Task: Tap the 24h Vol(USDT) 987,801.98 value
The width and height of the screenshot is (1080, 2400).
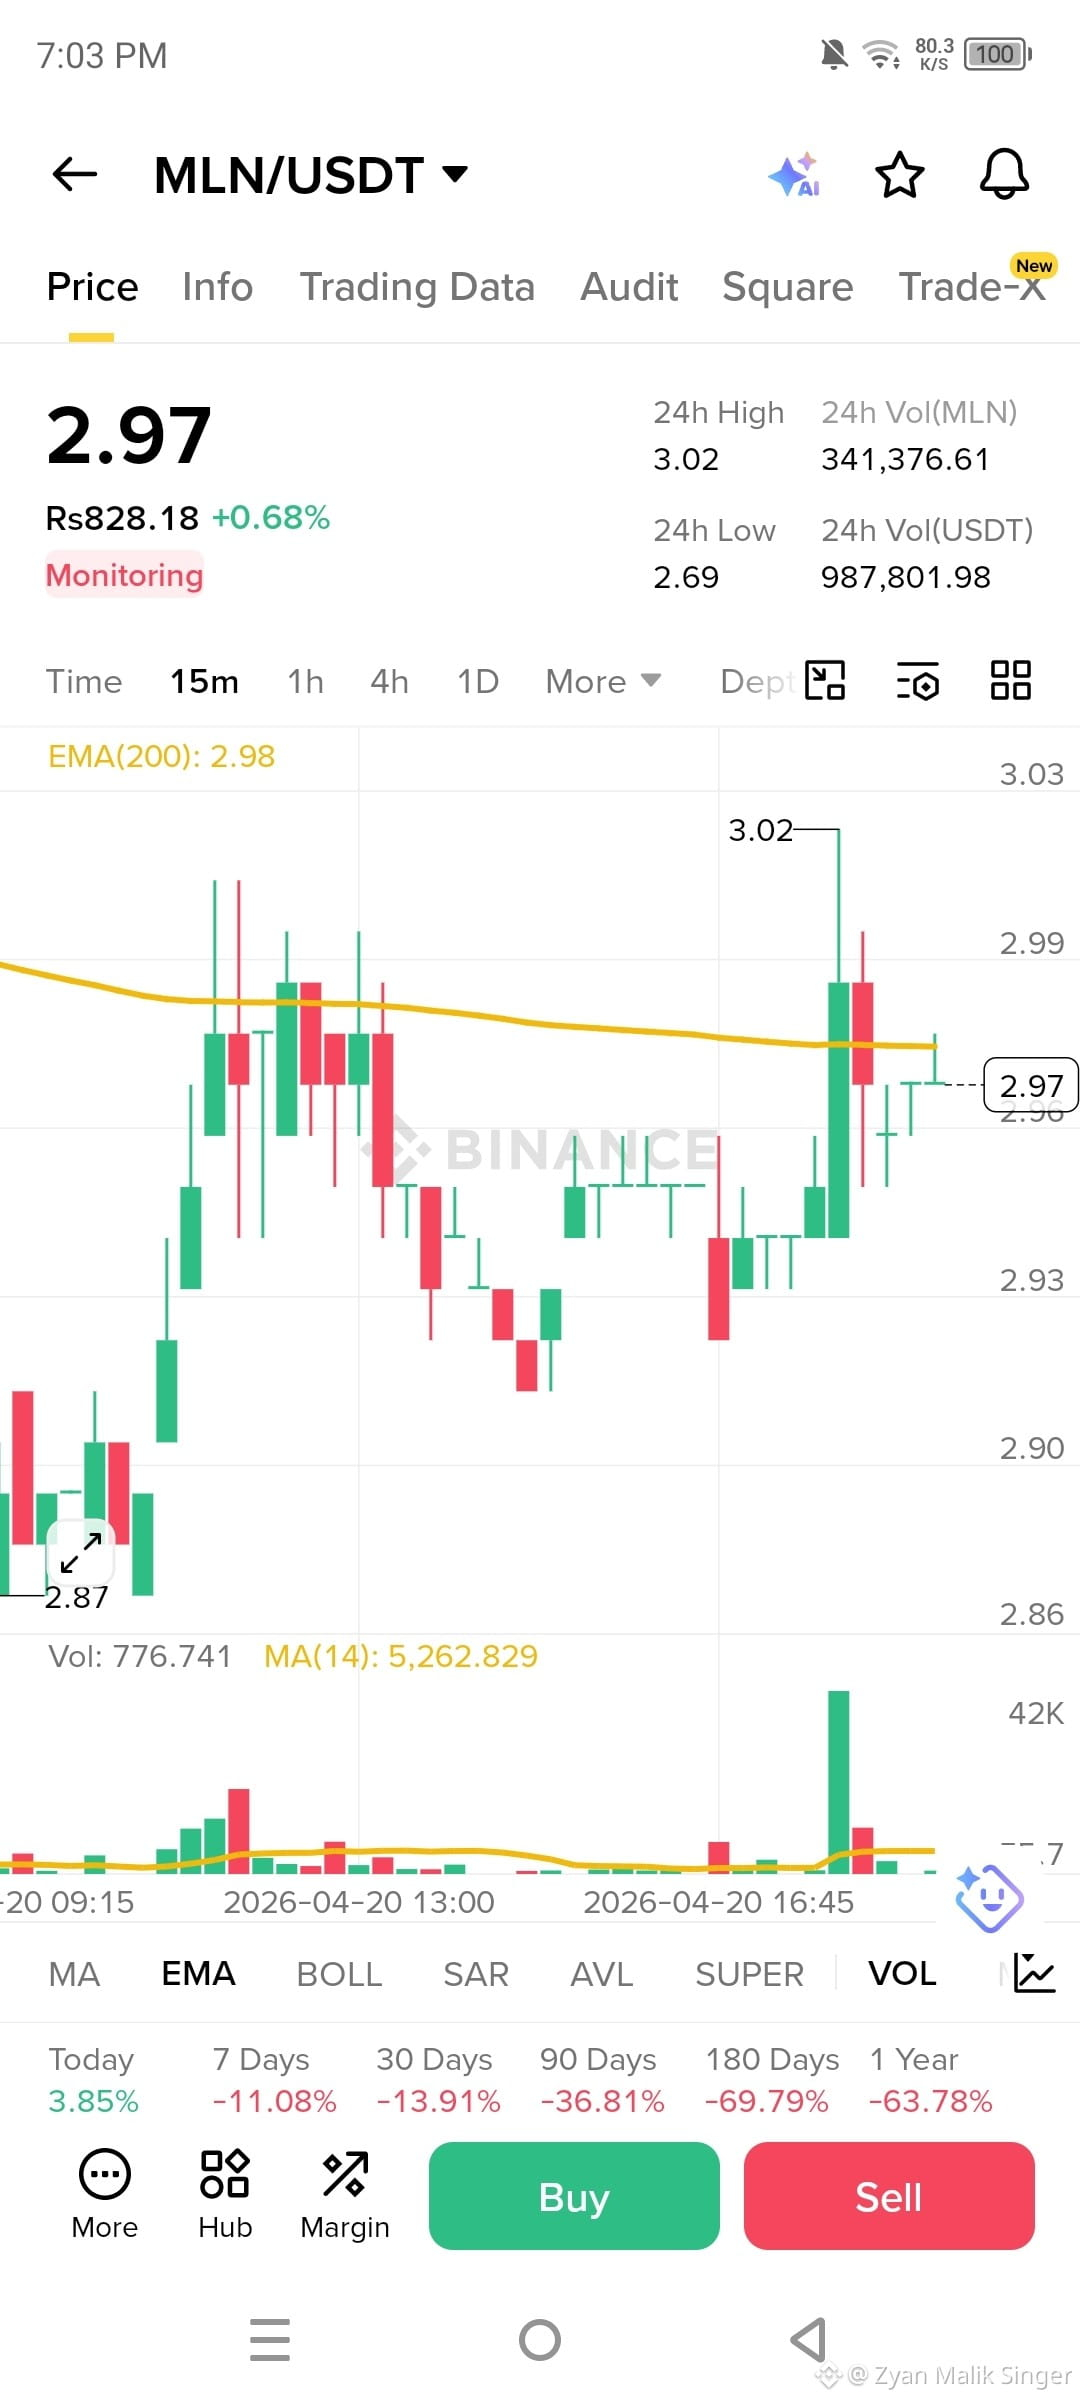Action: 906,577
